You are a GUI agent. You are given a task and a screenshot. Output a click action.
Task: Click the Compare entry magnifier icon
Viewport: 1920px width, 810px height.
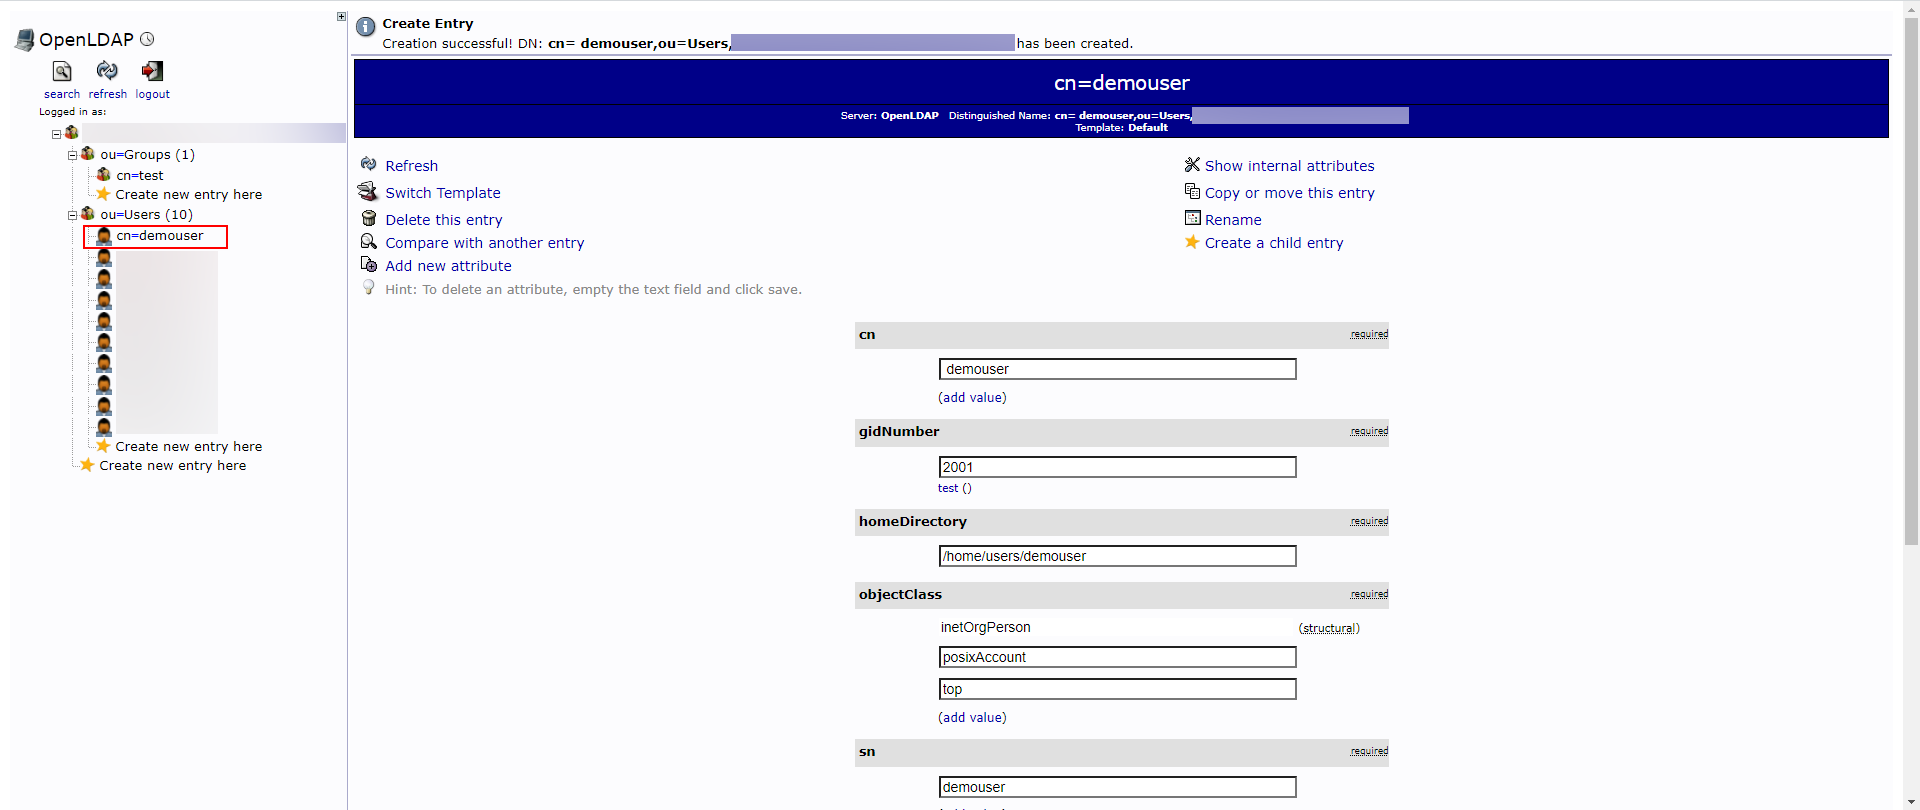coord(368,241)
